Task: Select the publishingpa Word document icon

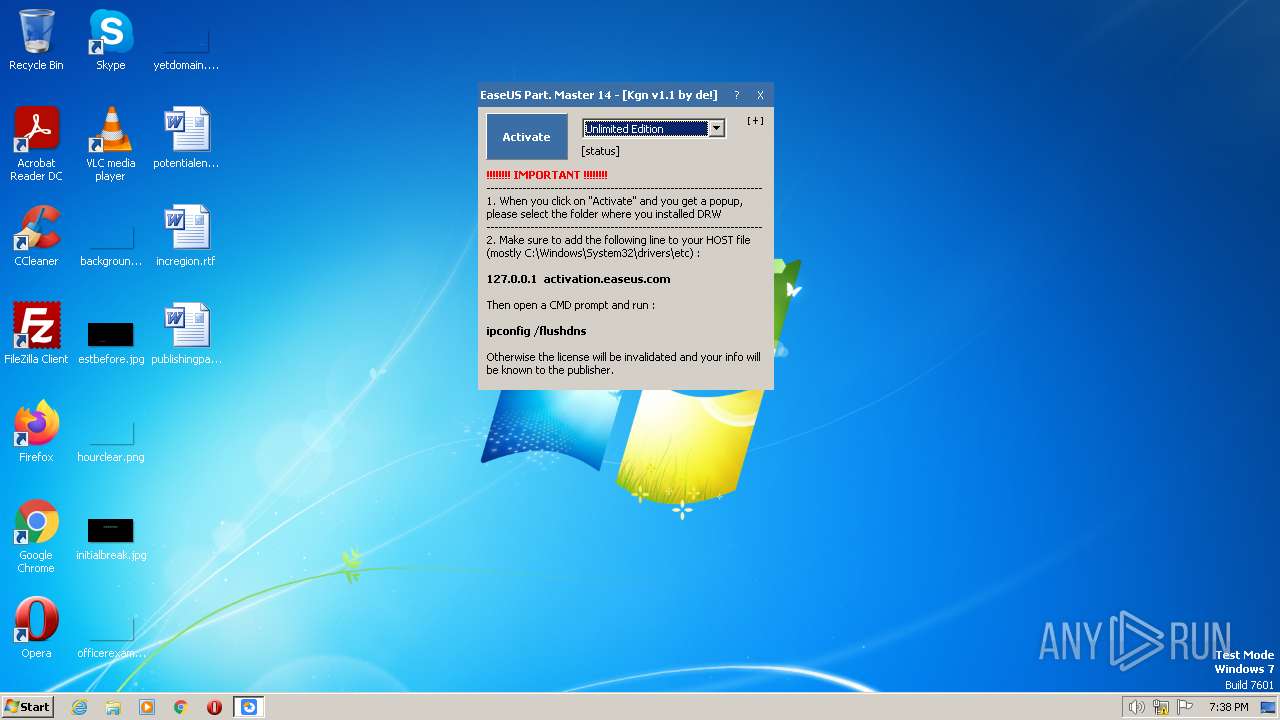Action: pyautogui.click(x=185, y=334)
